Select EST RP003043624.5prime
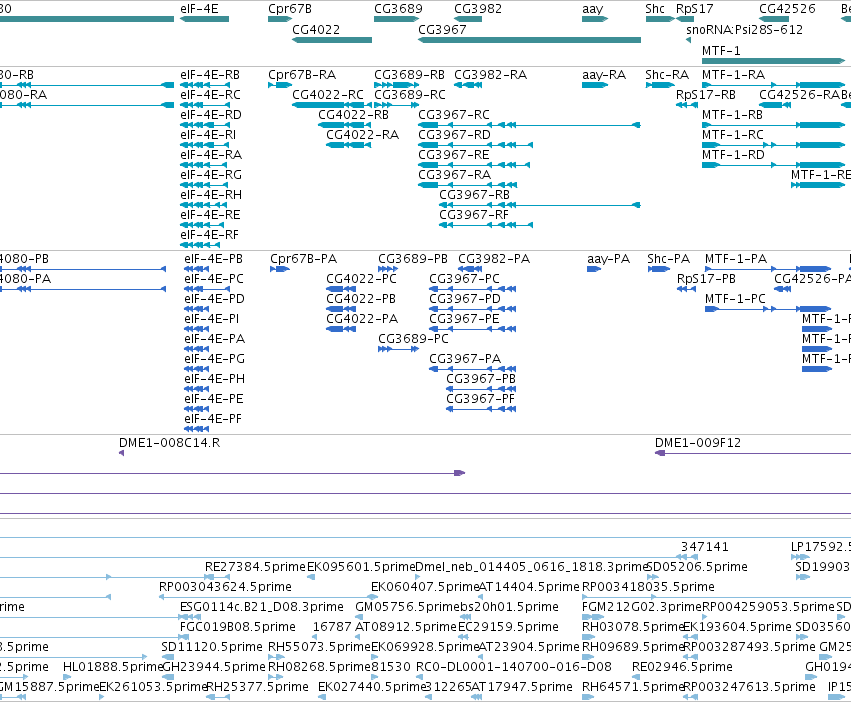 pyautogui.click(x=225, y=587)
